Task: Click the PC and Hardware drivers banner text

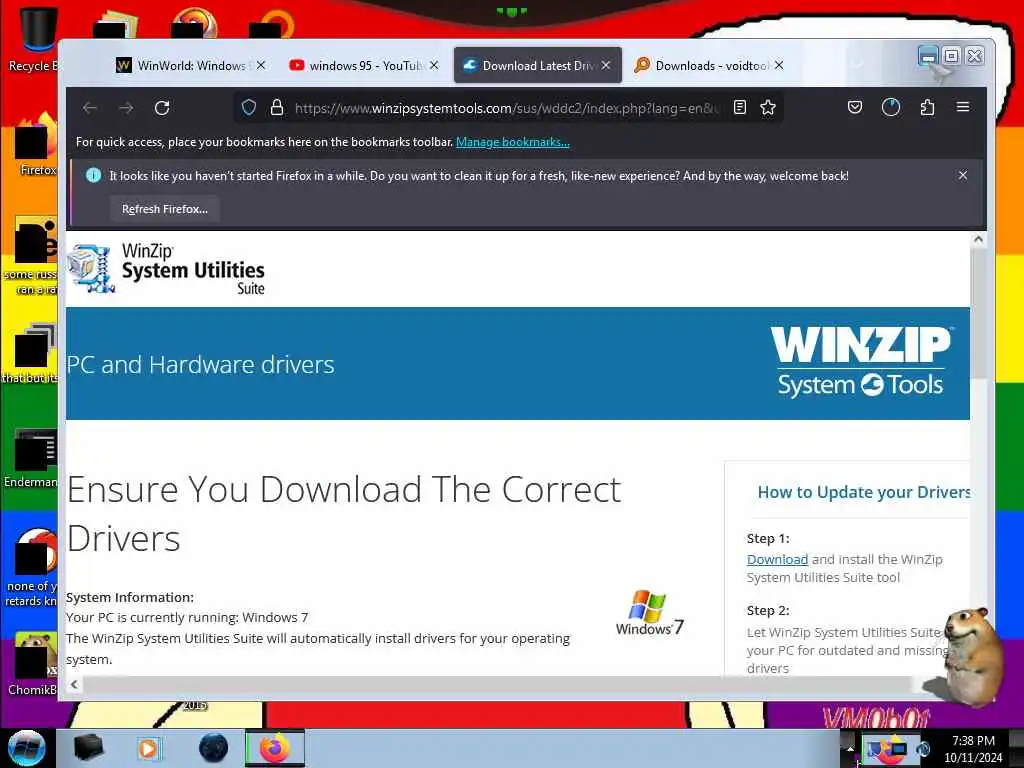Action: [200, 364]
